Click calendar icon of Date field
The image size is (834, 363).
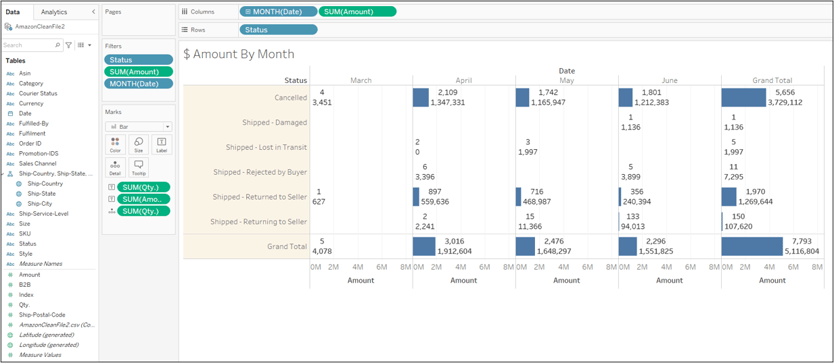pos(10,113)
